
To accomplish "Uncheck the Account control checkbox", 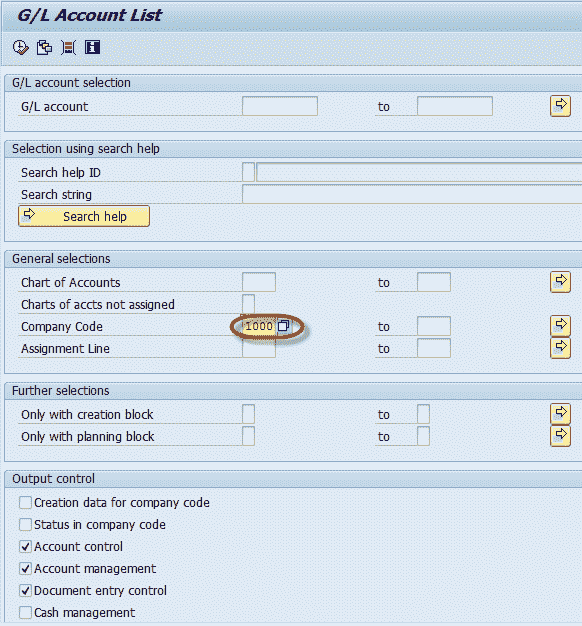I will coord(26,547).
